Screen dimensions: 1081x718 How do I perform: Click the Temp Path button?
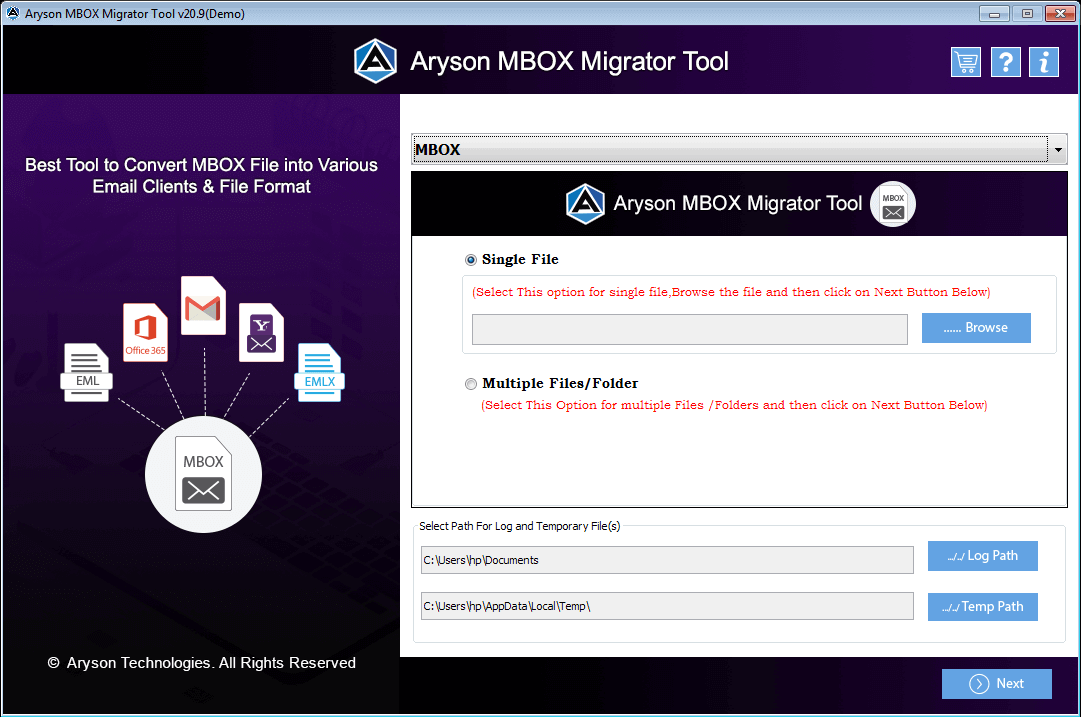(982, 607)
